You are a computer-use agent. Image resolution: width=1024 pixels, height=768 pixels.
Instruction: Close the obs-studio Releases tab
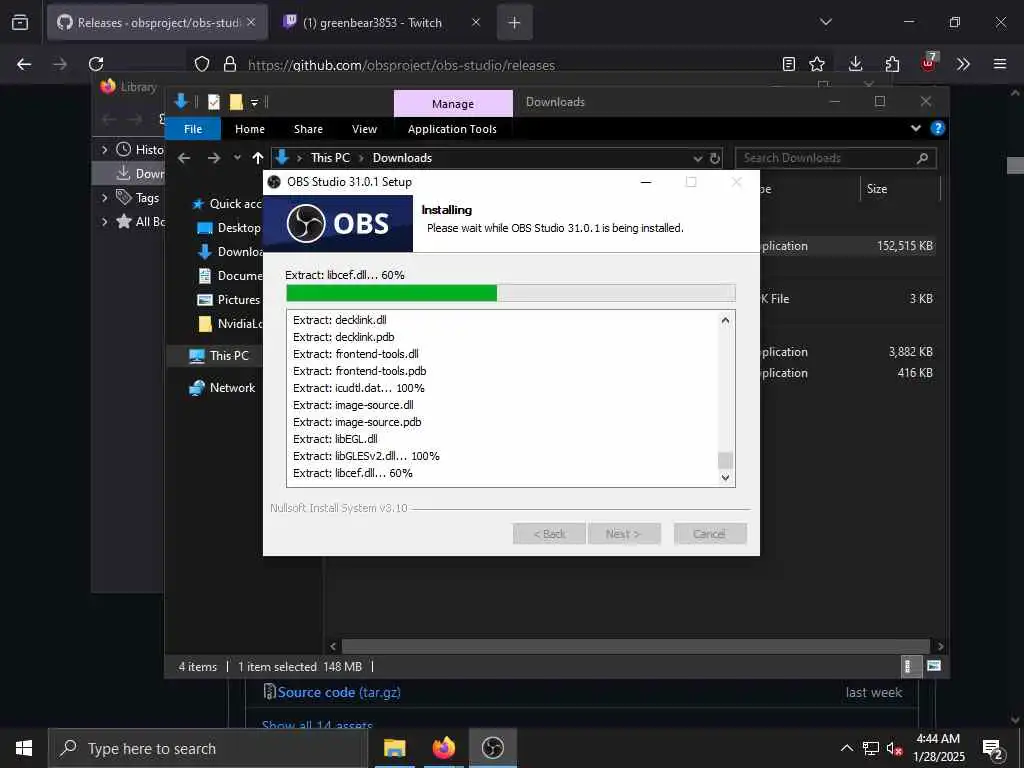(251, 22)
